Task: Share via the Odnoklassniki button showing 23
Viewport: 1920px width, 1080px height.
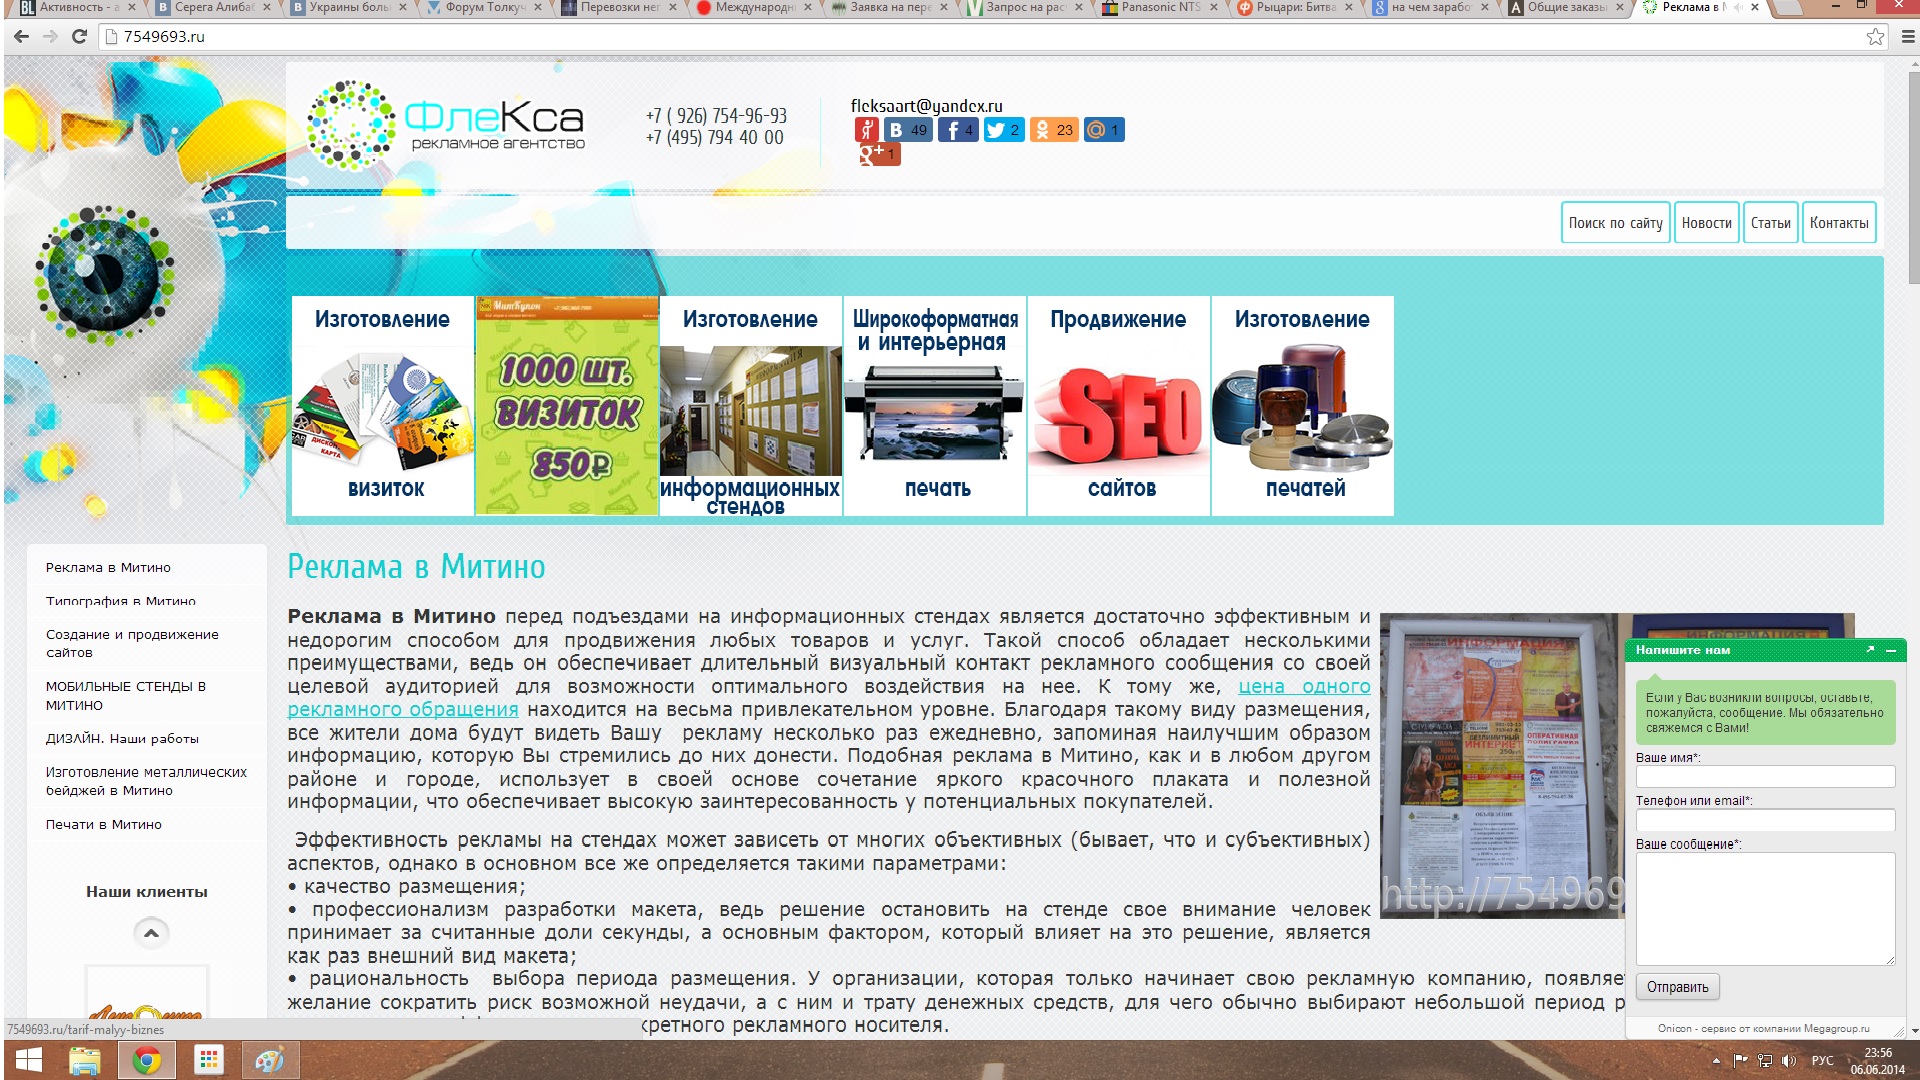Action: [1054, 130]
